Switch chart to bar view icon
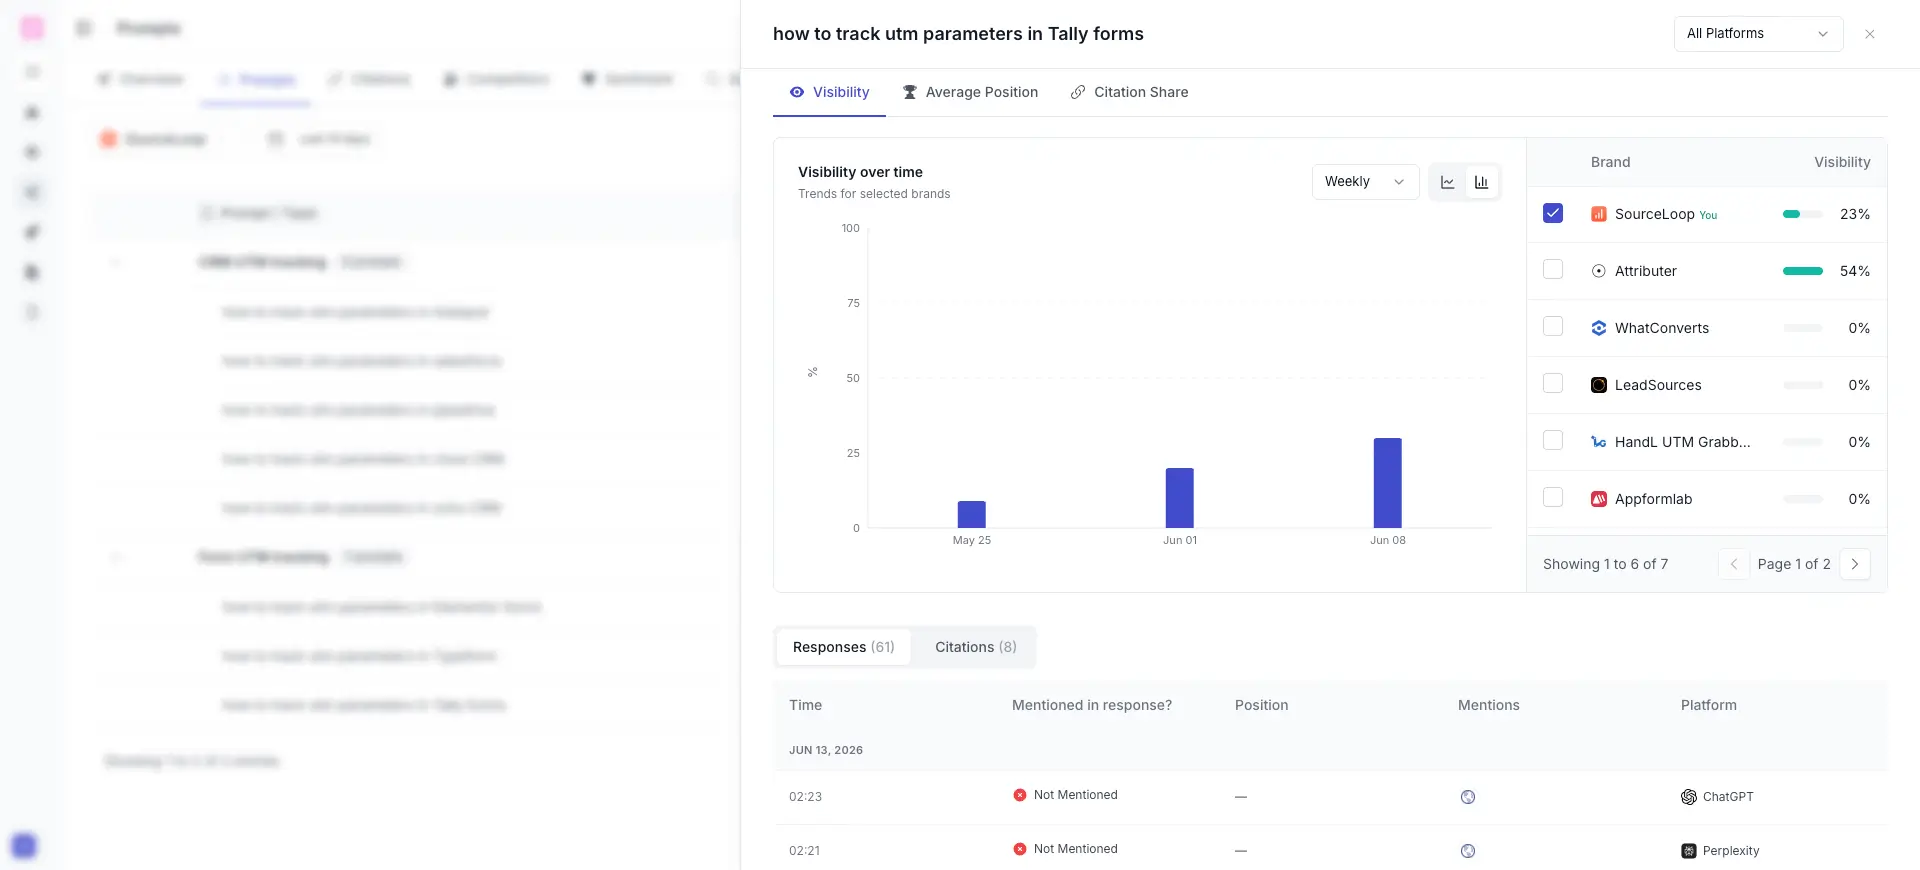 point(1481,182)
